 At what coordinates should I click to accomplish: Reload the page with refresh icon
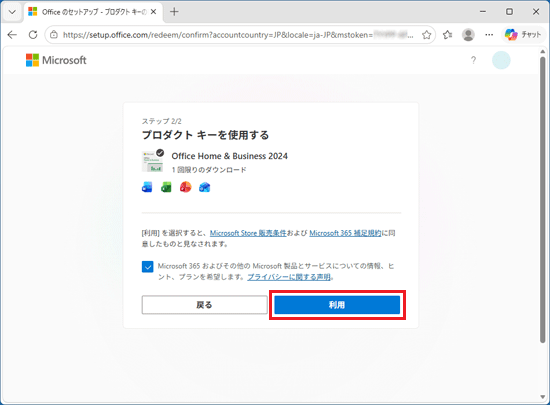[x=33, y=35]
